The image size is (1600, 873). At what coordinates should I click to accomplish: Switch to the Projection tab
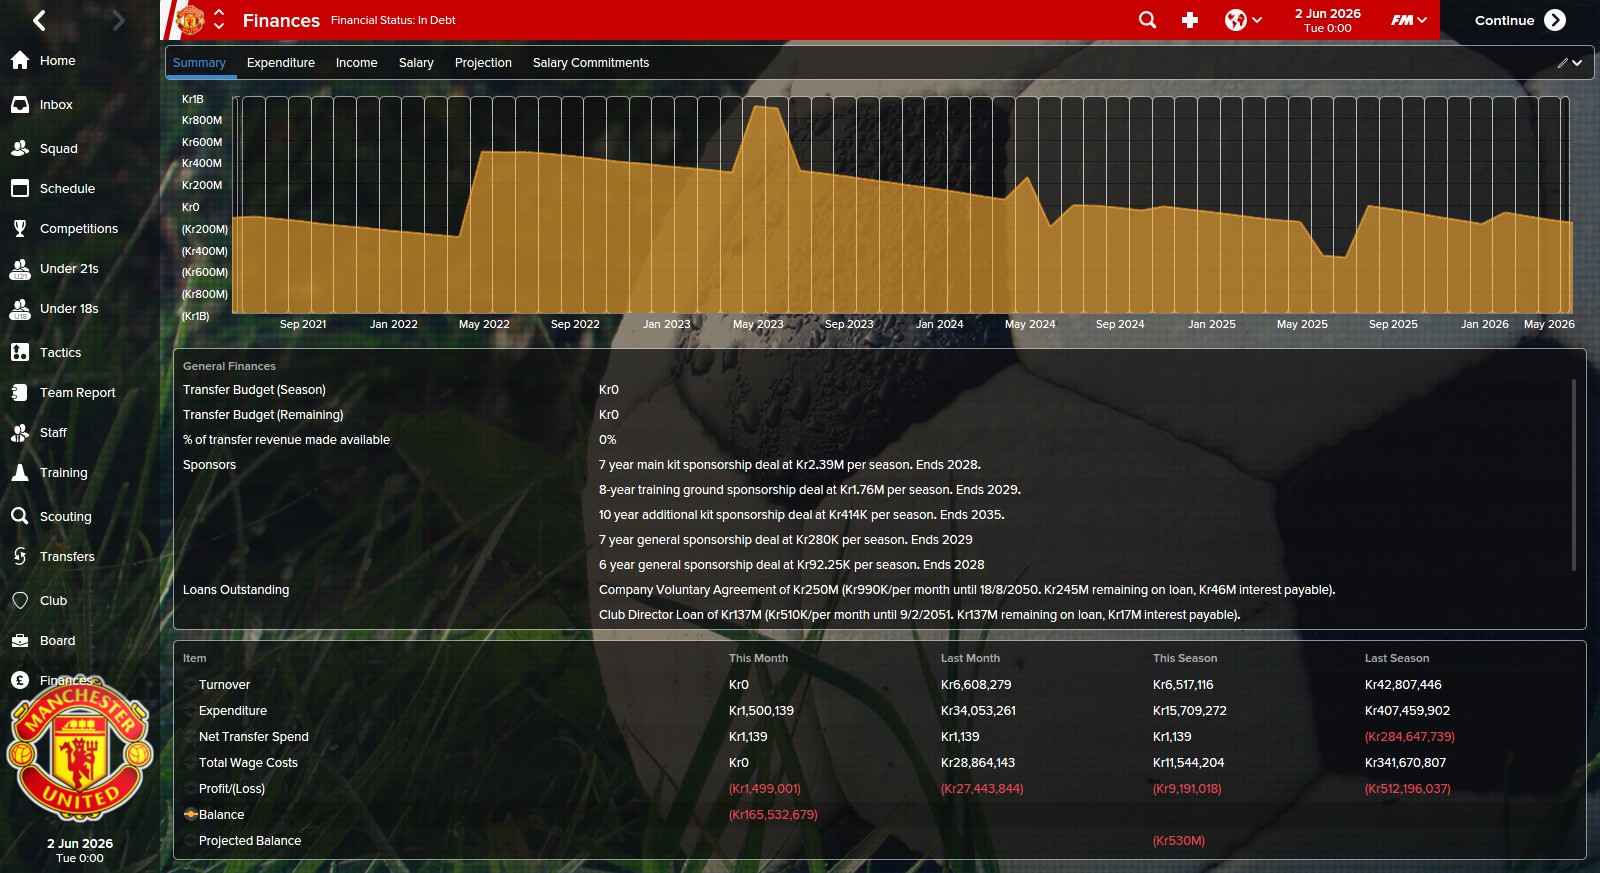pyautogui.click(x=483, y=63)
